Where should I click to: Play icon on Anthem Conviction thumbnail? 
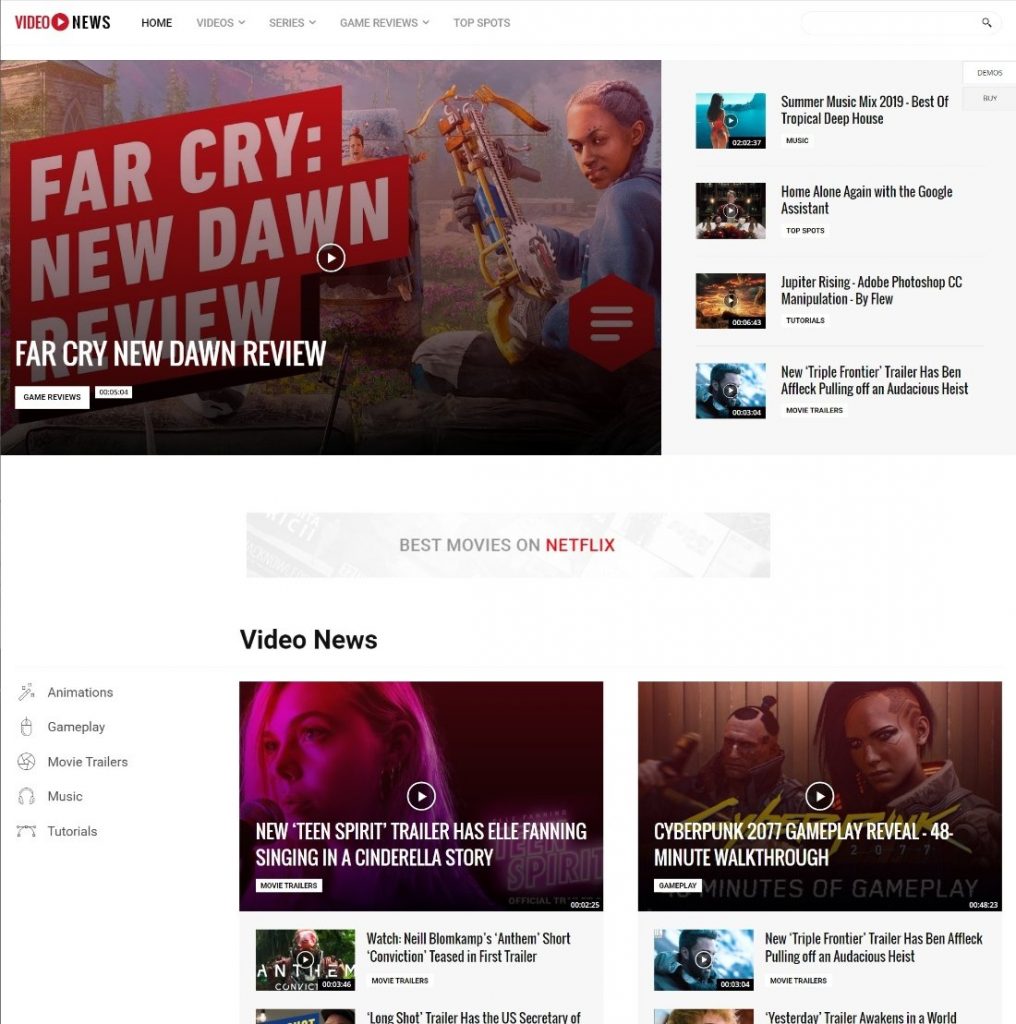pyautogui.click(x=305, y=959)
